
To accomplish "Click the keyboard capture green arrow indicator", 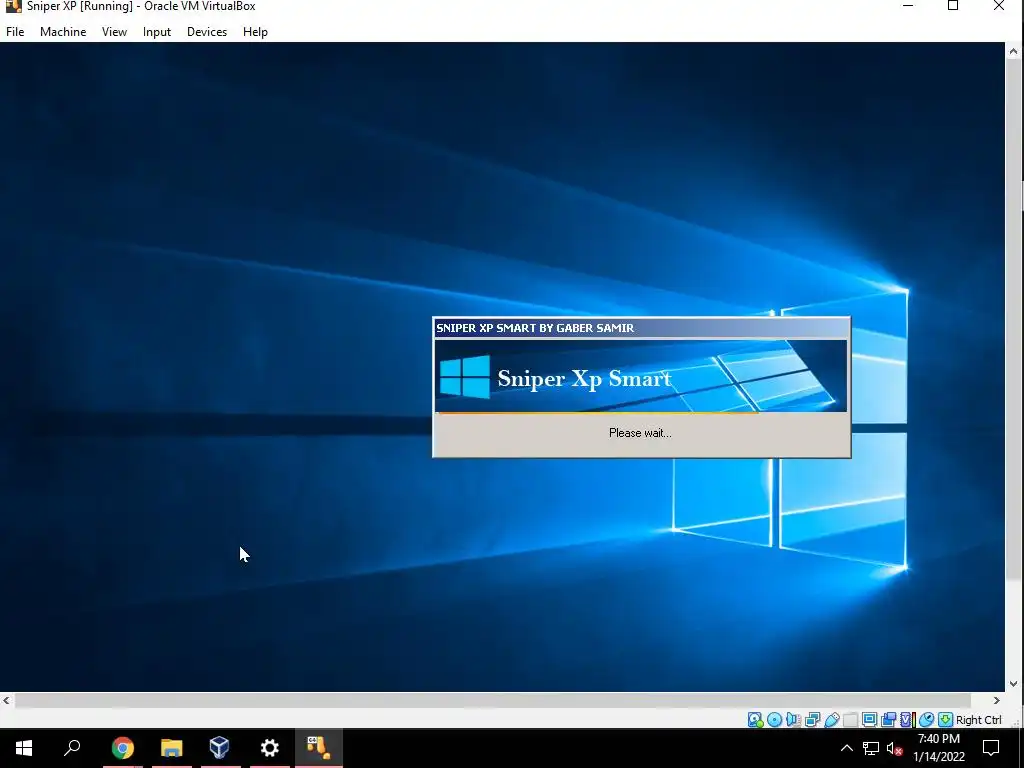I will (x=945, y=720).
